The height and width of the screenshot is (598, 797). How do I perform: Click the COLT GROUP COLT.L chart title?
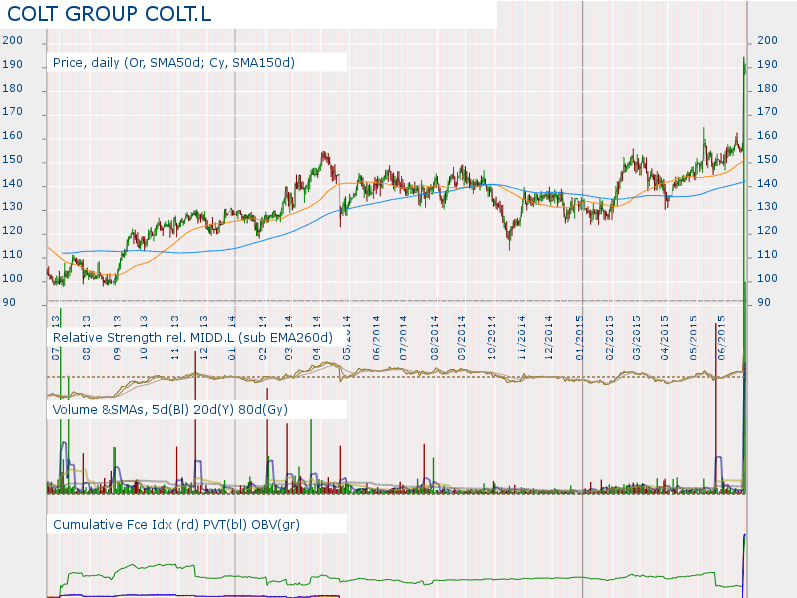109,14
